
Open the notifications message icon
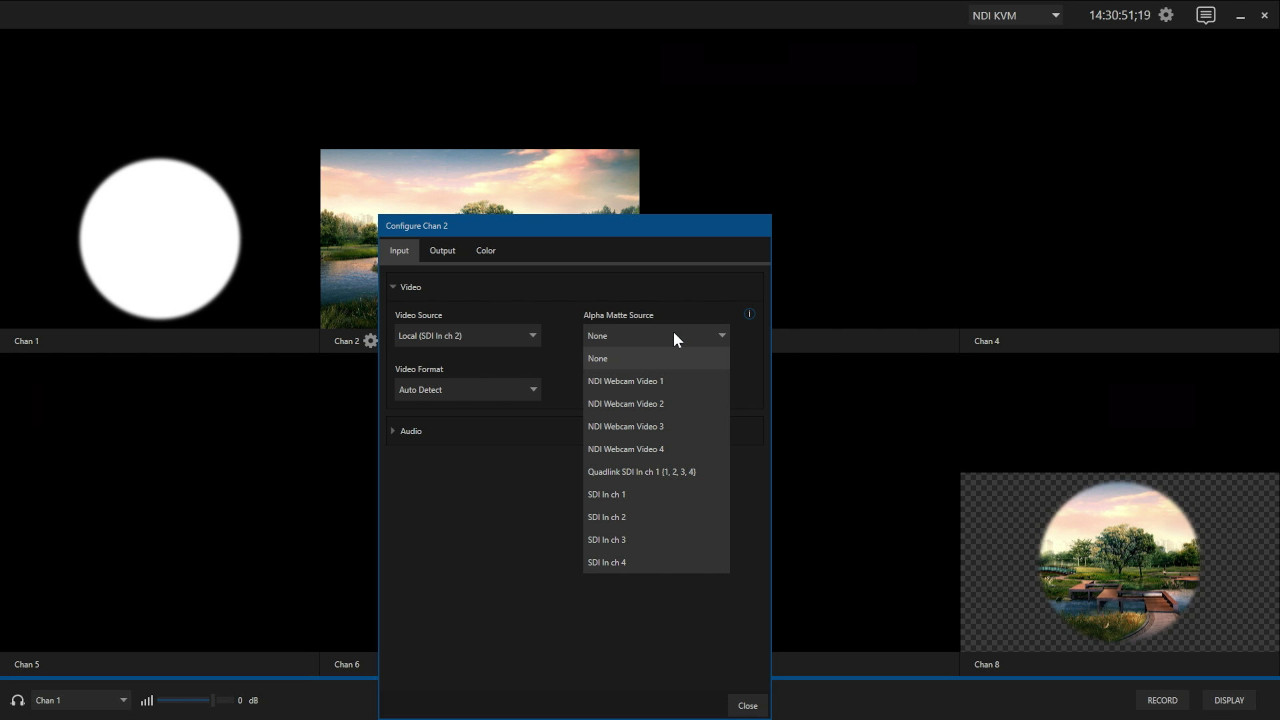point(1206,15)
